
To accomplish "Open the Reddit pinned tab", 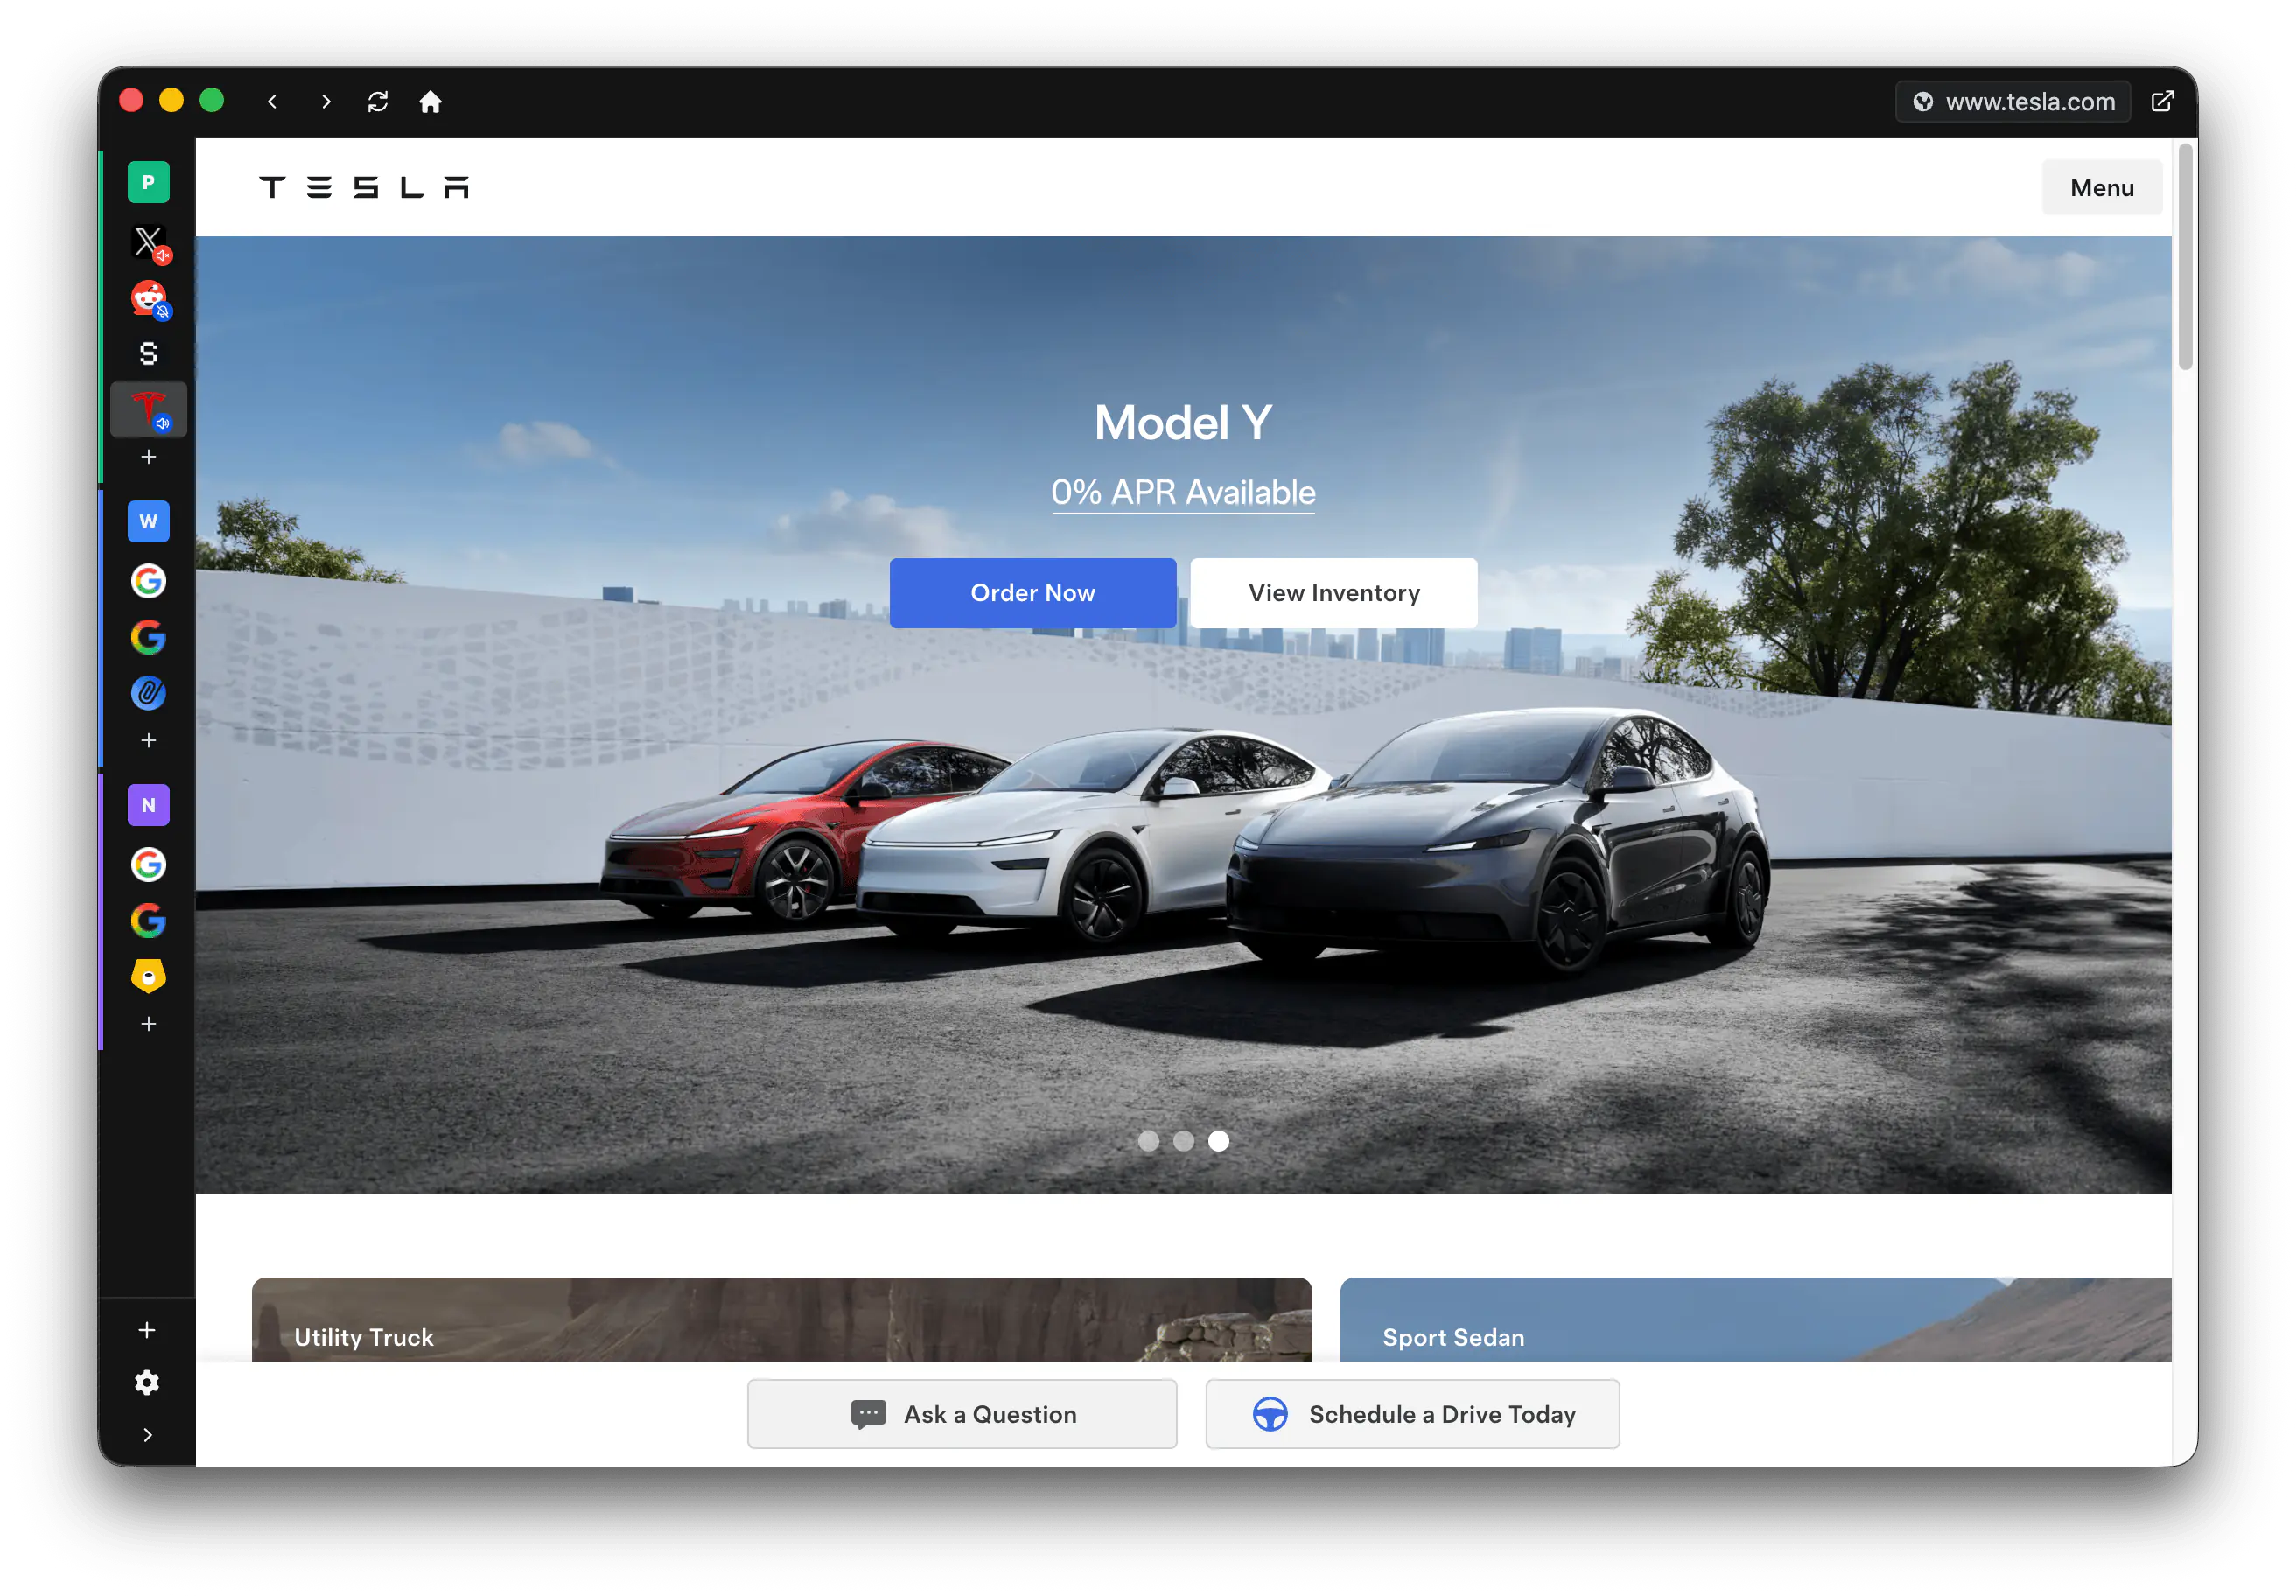I will click(147, 297).
